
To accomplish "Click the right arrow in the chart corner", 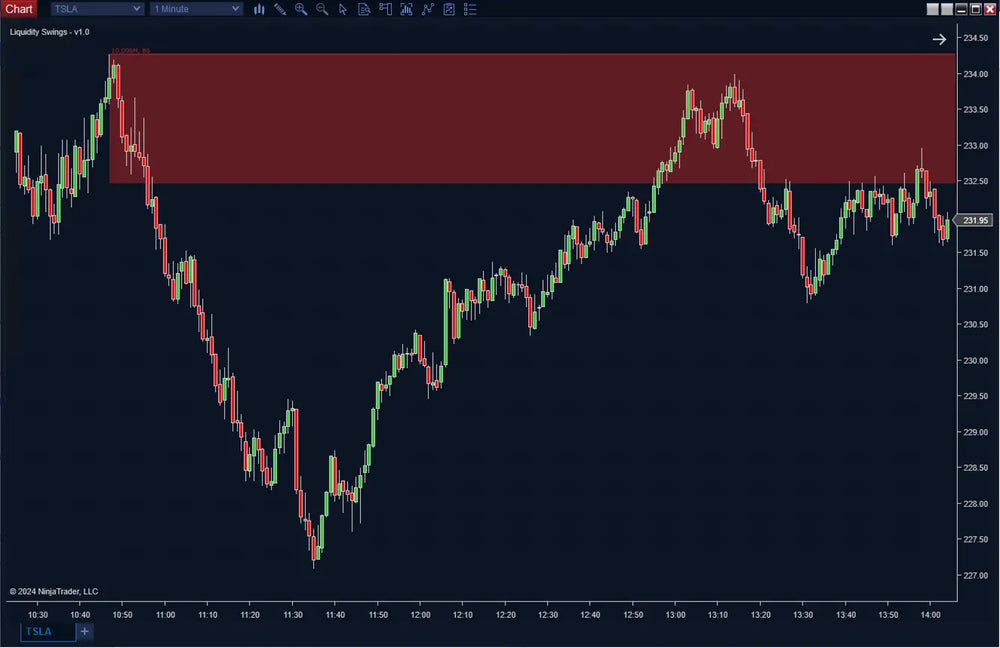I will click(x=939, y=39).
